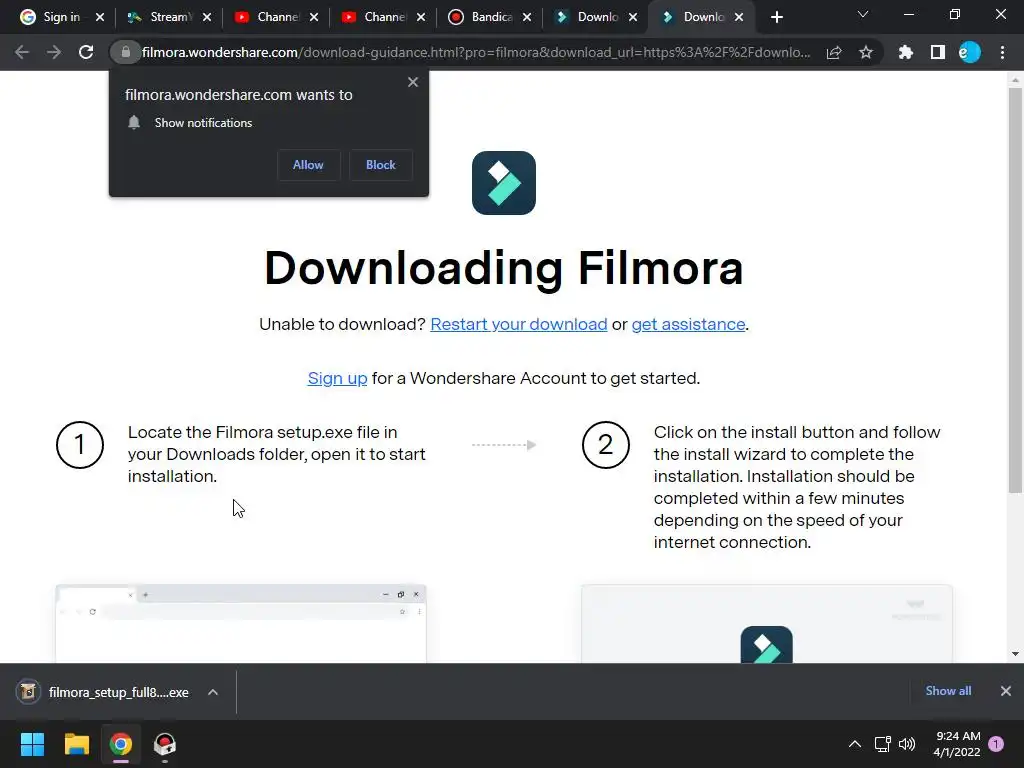The image size is (1024, 768).
Task: Switch to the second YouTube Channel tab
Action: (x=374, y=17)
